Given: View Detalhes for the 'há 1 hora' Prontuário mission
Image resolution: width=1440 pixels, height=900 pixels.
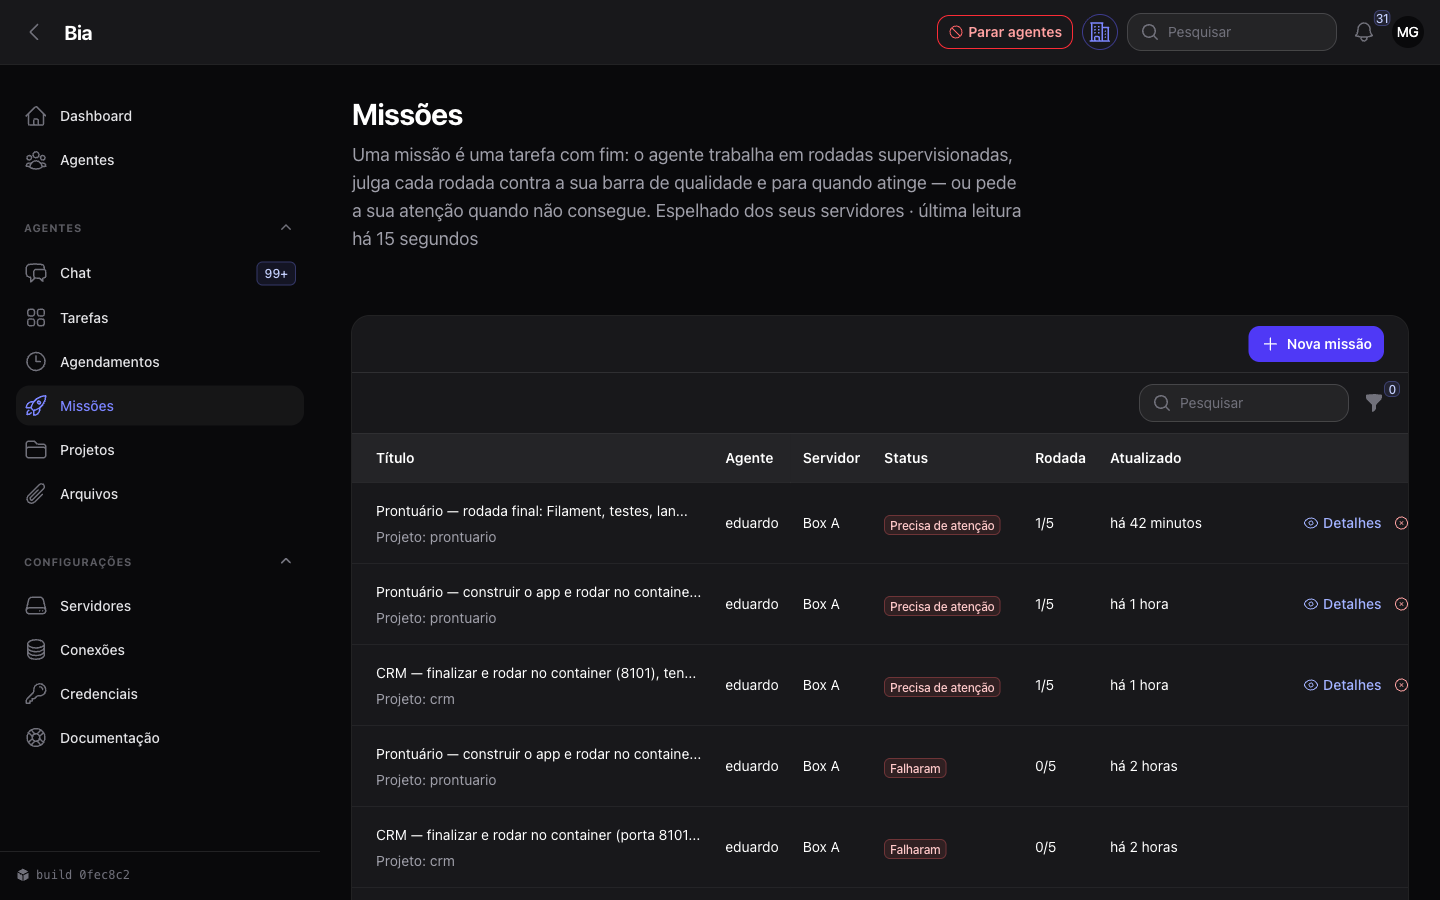Looking at the screenshot, I should click(1342, 604).
